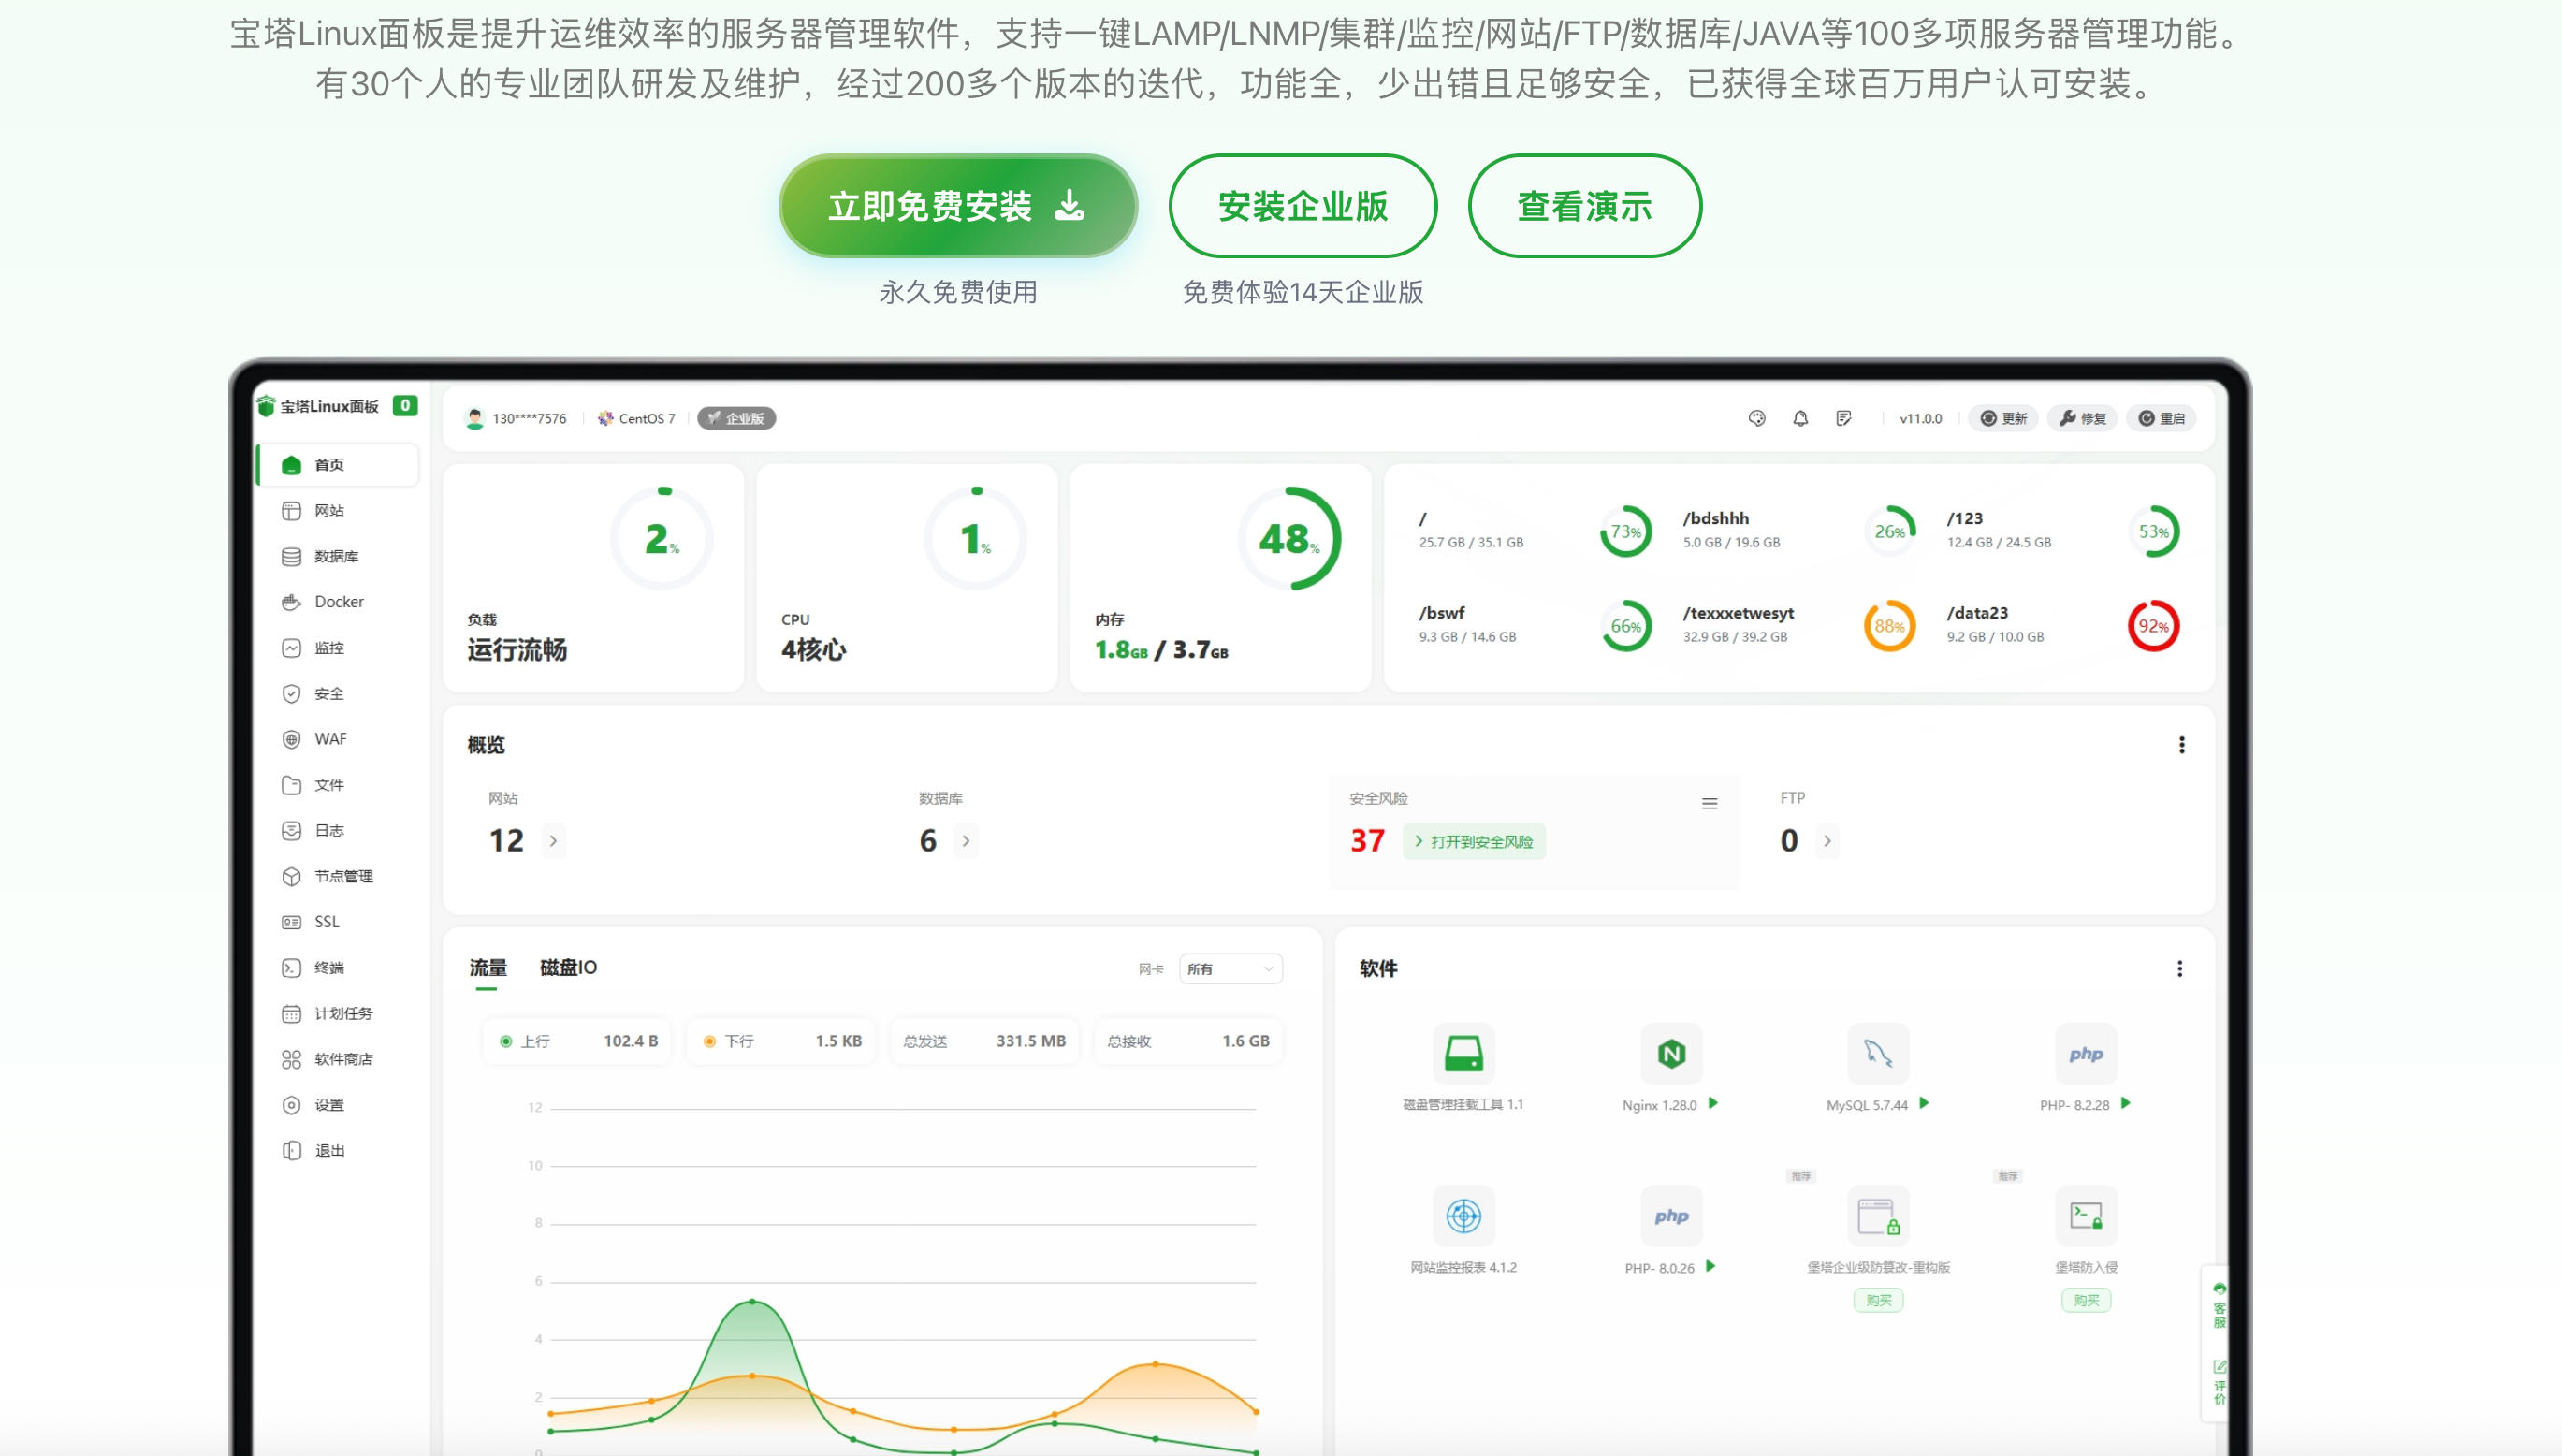Image resolution: width=2562 pixels, height=1456 pixels.
Task: Click the /data23 92% disk usage ring
Action: pyautogui.click(x=2153, y=626)
